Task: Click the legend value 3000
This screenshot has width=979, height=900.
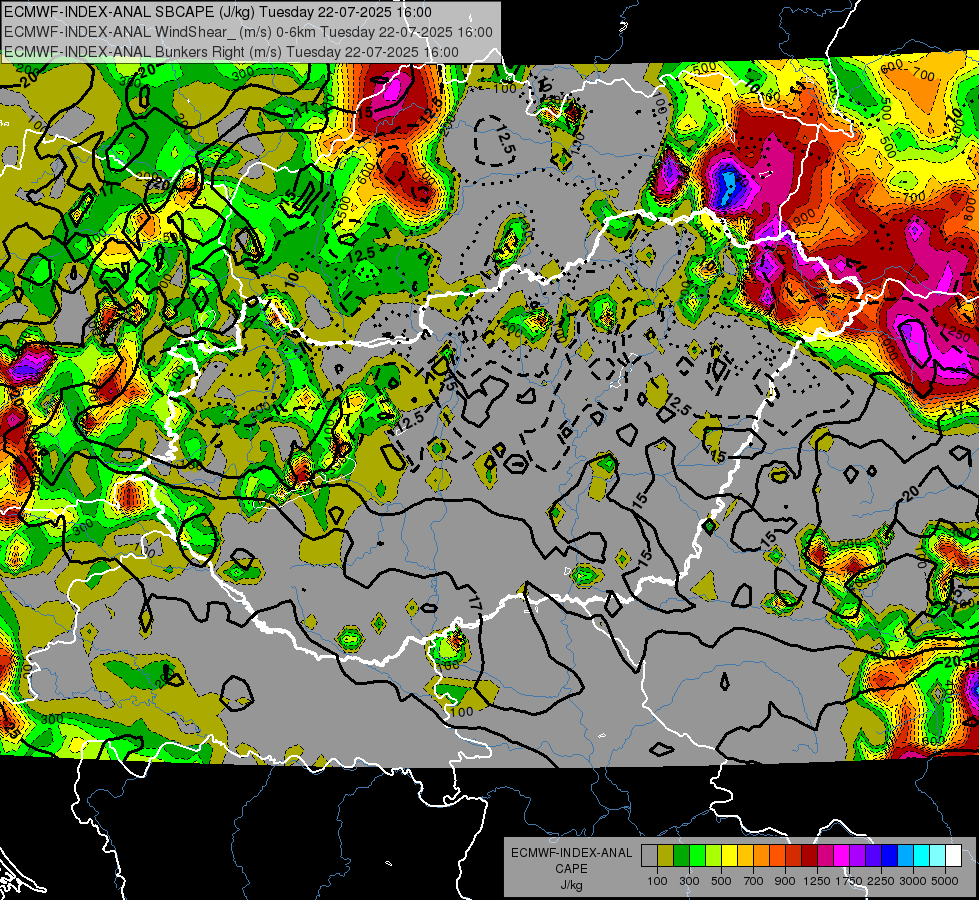Action: click(913, 881)
